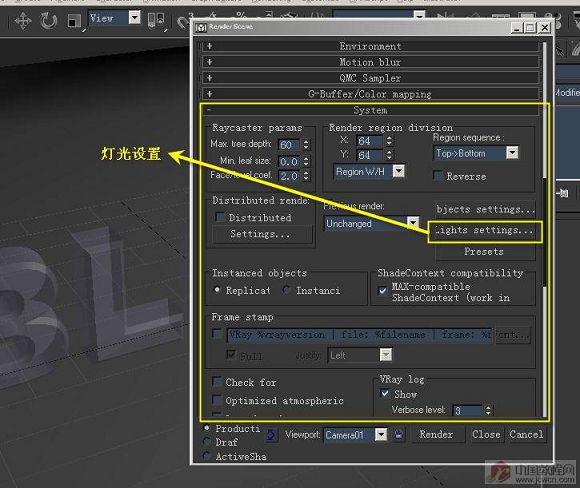This screenshot has height=488, width=580.
Task: Select the Move tool in main toolbar
Action: click(23, 20)
